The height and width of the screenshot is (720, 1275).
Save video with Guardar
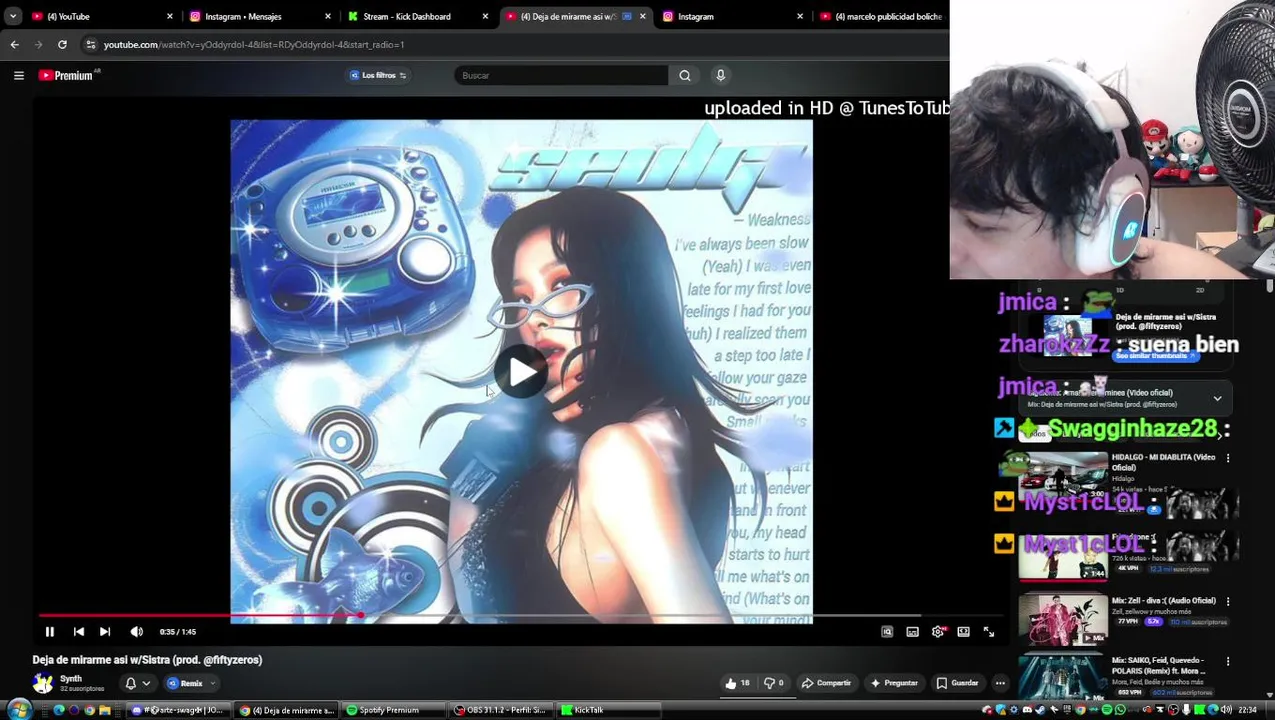click(x=957, y=683)
